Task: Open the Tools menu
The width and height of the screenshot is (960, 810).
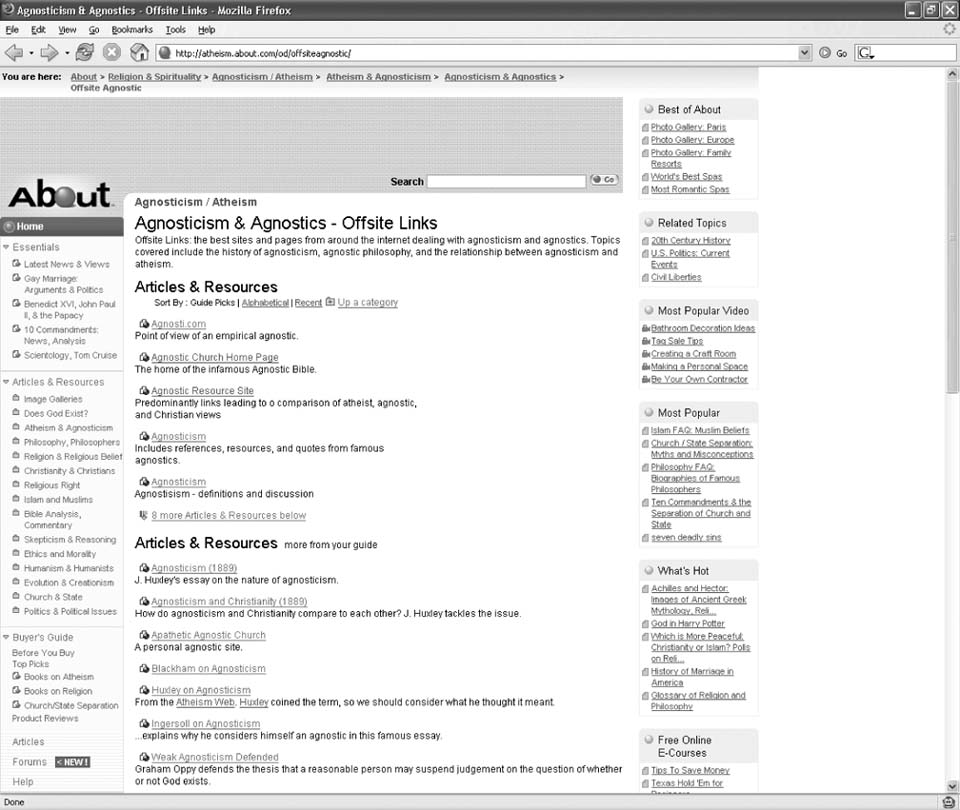Action: point(175,30)
